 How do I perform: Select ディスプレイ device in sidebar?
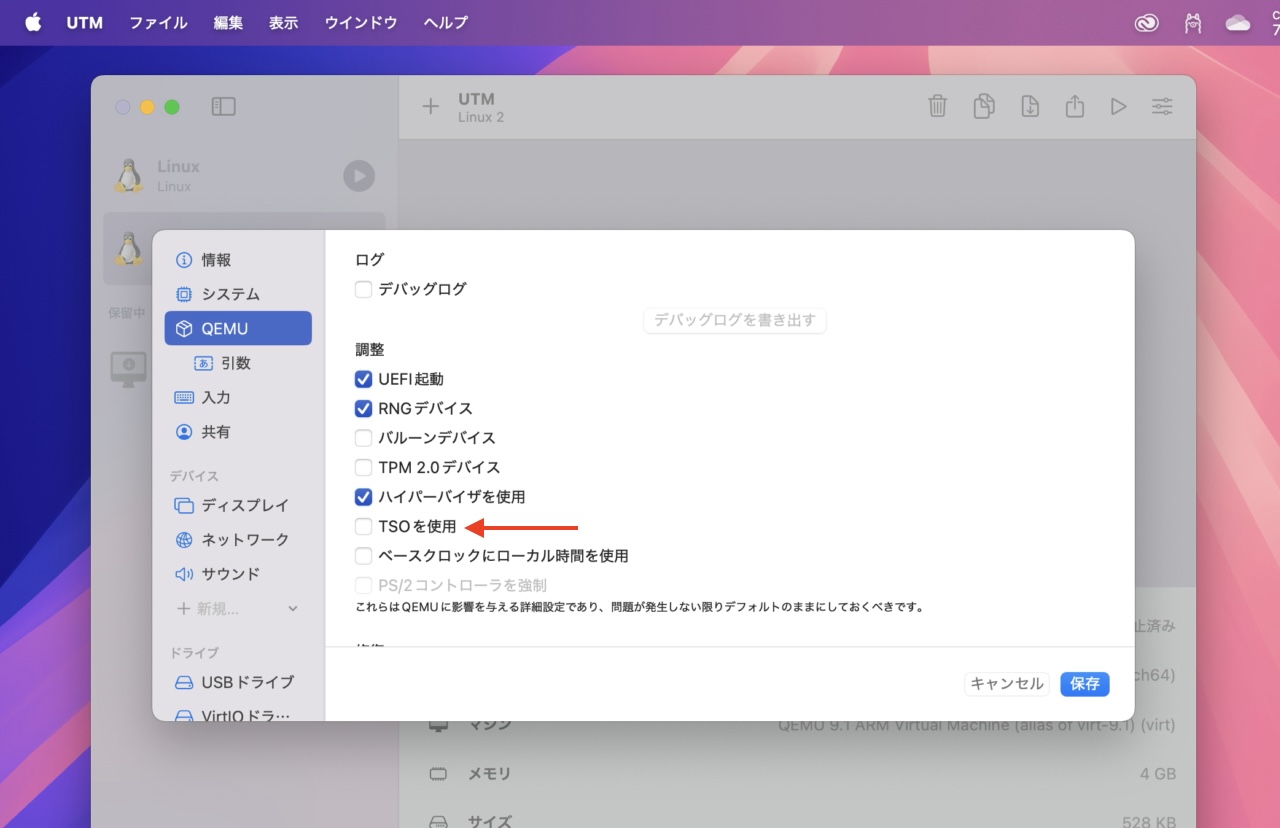(238, 505)
